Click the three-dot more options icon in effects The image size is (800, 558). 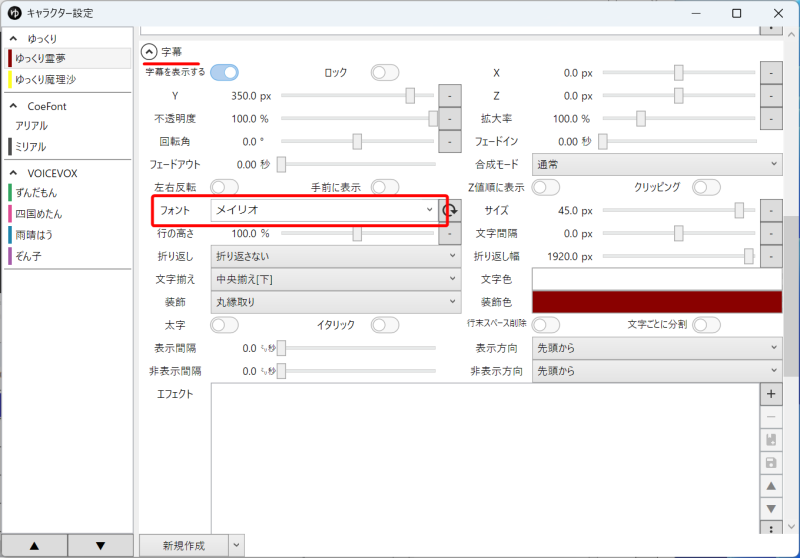(771, 528)
